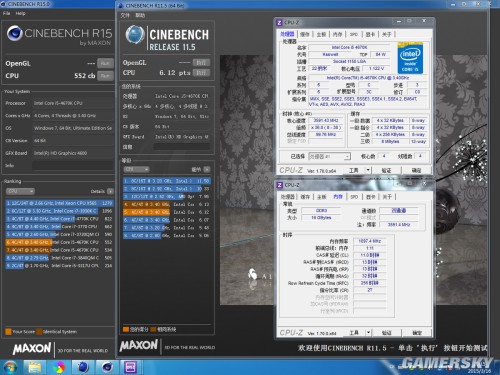Open the purple CPU-Z taskbar icon
Viewport: 500px width, 375px height.
tap(130, 367)
